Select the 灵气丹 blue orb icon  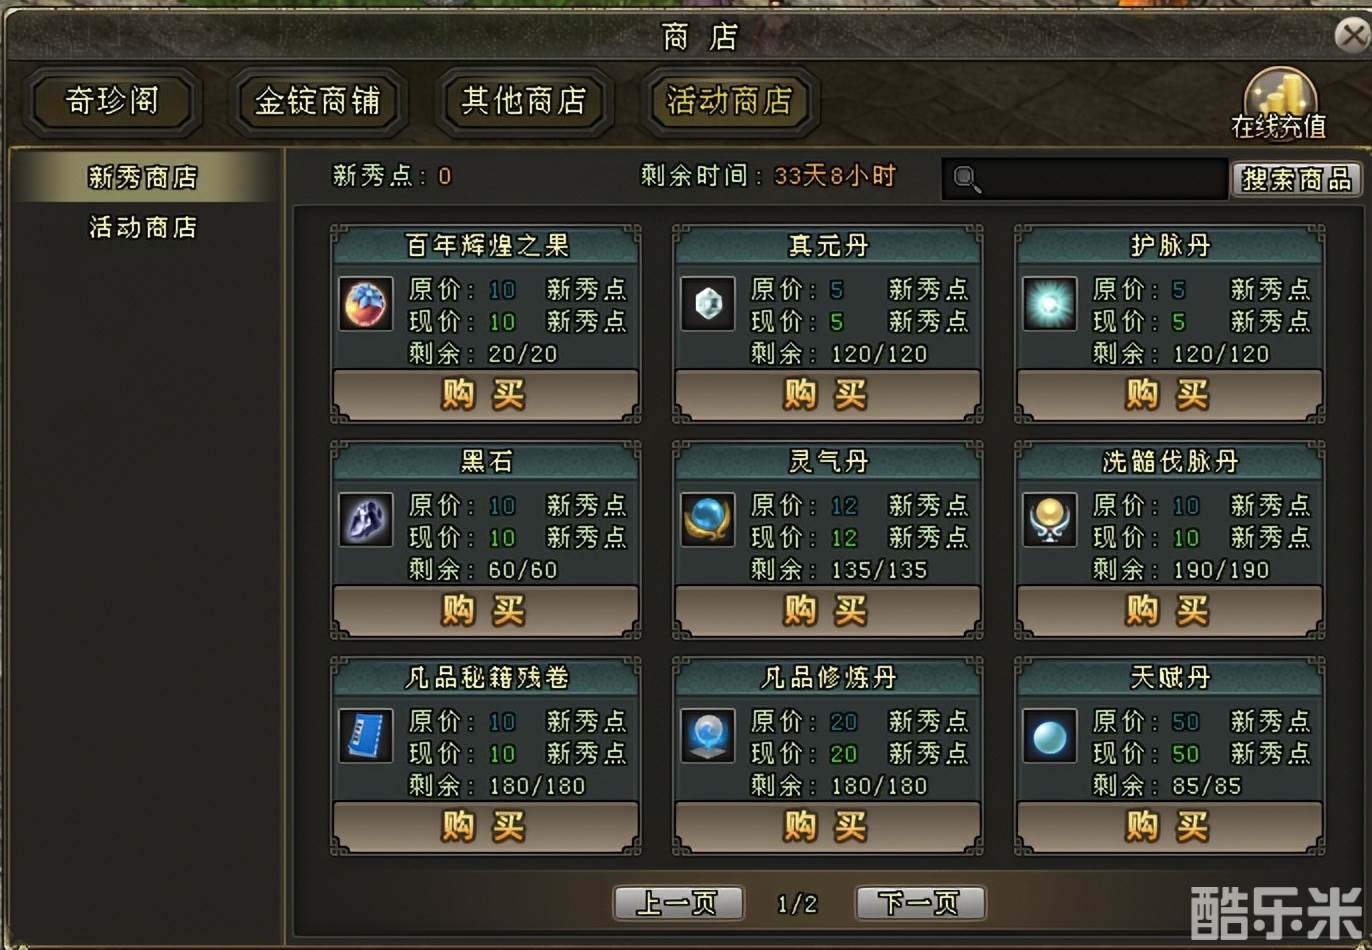point(708,520)
